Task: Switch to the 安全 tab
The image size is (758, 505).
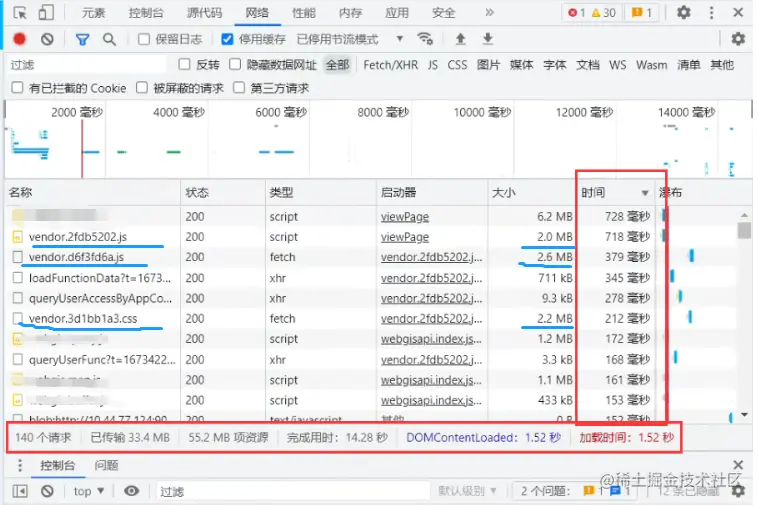Action: point(443,13)
